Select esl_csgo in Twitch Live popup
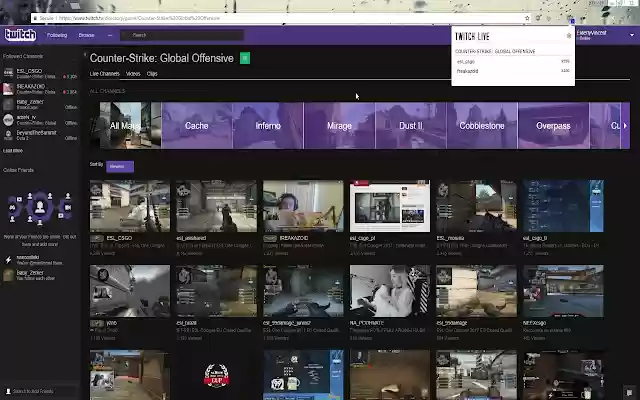Viewport: 640px width, 400px height. pos(513,62)
